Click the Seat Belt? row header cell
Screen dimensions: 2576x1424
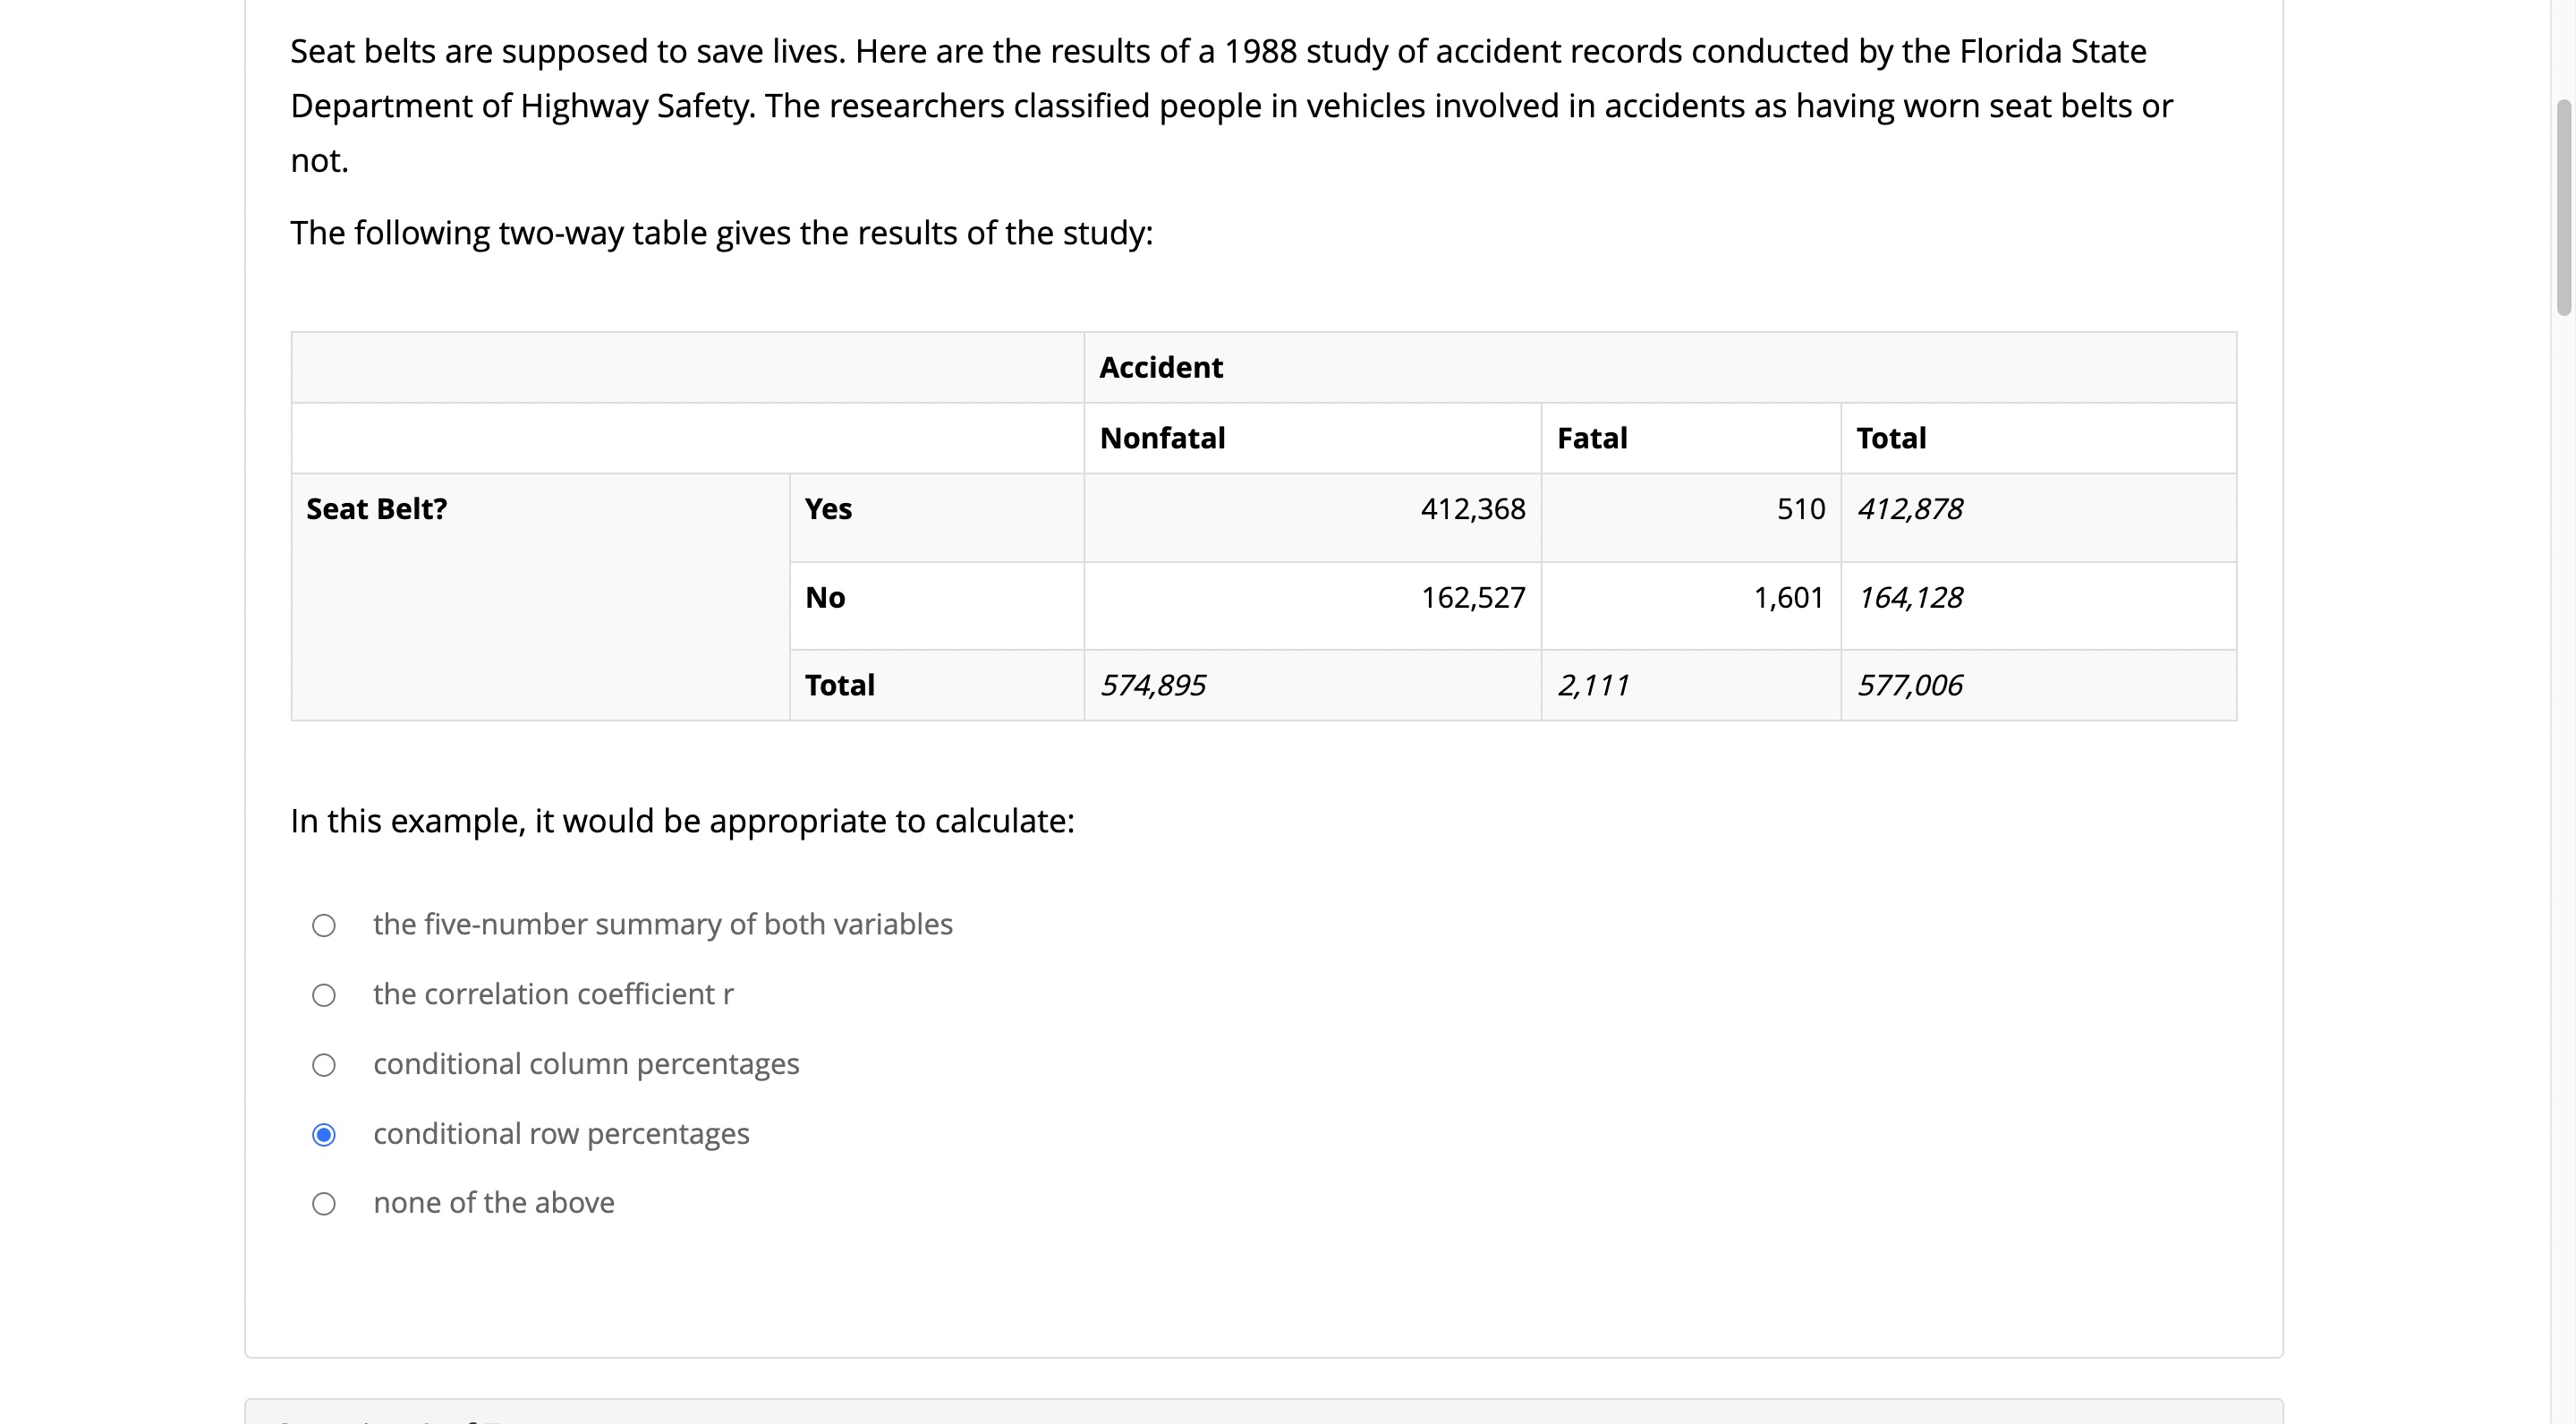click(540, 596)
